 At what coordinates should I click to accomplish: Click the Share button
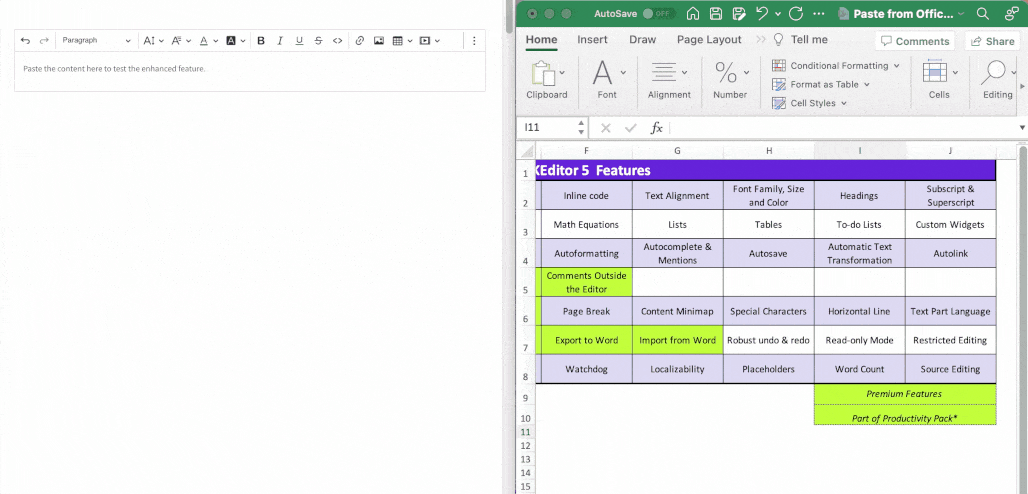point(991,41)
